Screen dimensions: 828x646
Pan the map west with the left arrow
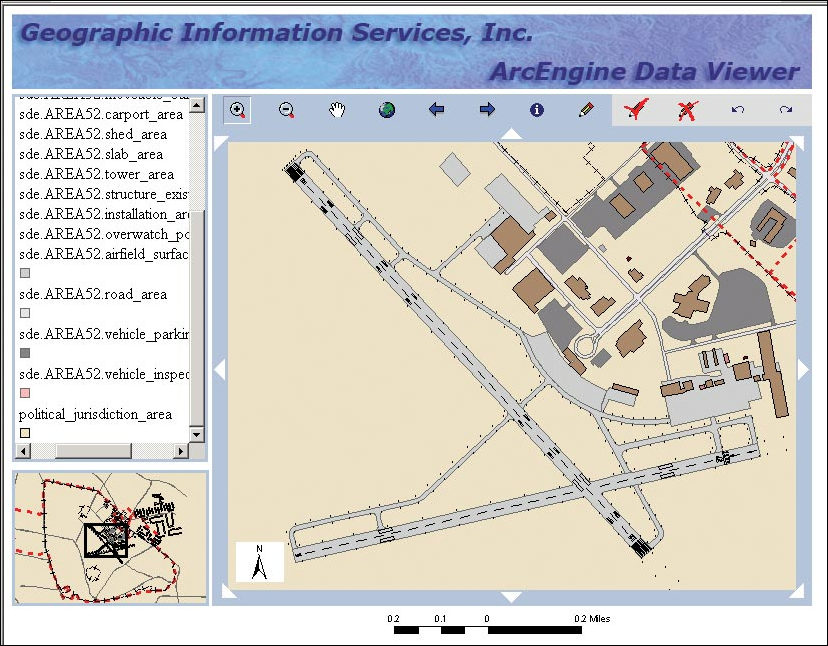[x=220, y=369]
